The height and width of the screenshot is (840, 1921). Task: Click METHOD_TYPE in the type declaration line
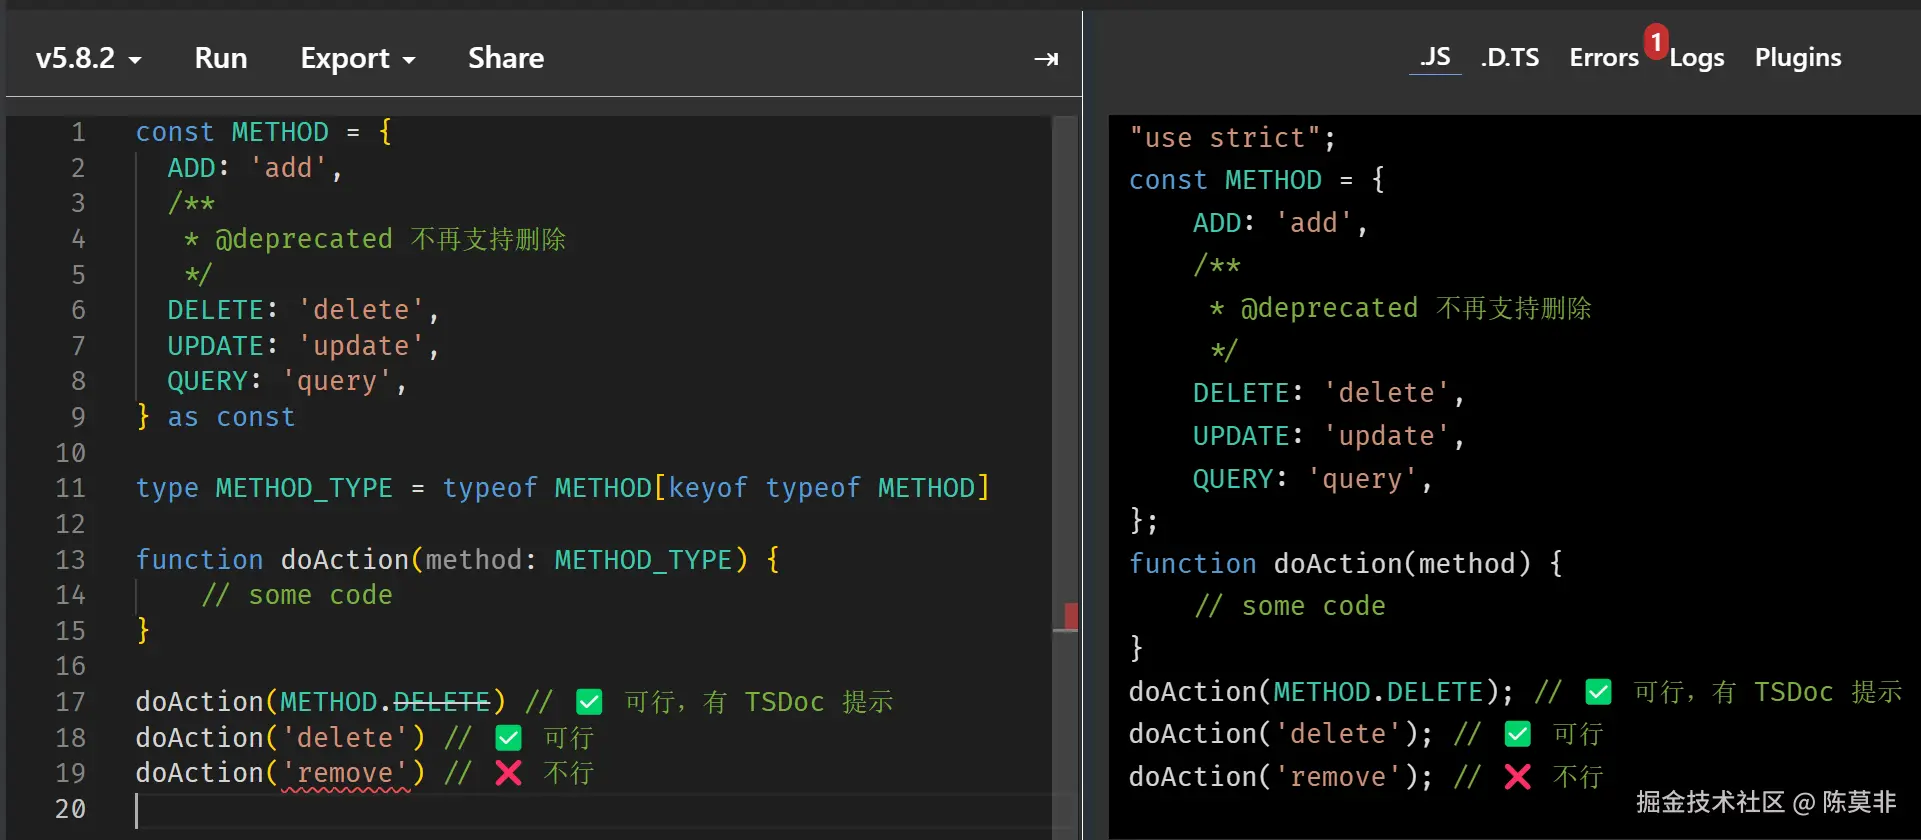point(304,488)
